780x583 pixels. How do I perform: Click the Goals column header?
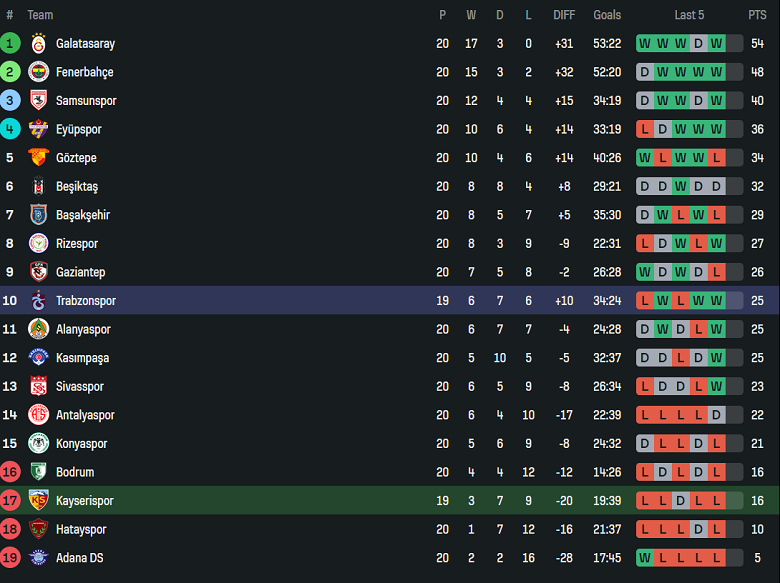(x=607, y=15)
